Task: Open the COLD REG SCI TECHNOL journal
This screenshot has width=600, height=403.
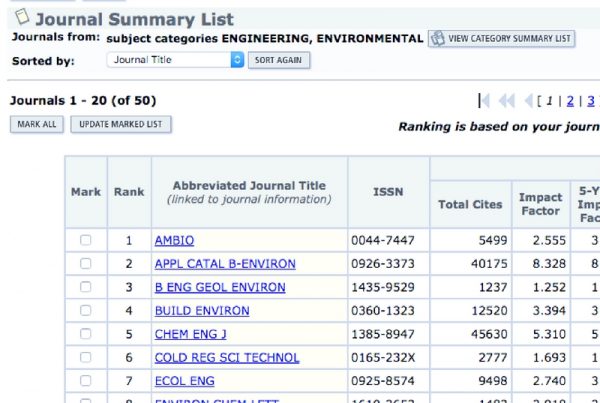Action: coord(226,358)
